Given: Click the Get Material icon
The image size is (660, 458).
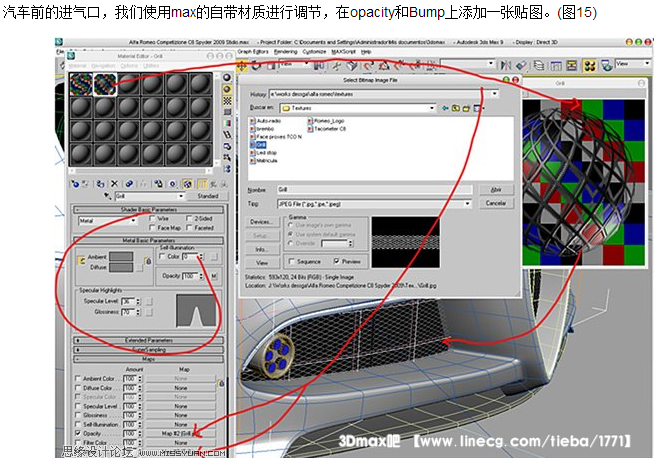Looking at the screenshot, I should (75, 184).
